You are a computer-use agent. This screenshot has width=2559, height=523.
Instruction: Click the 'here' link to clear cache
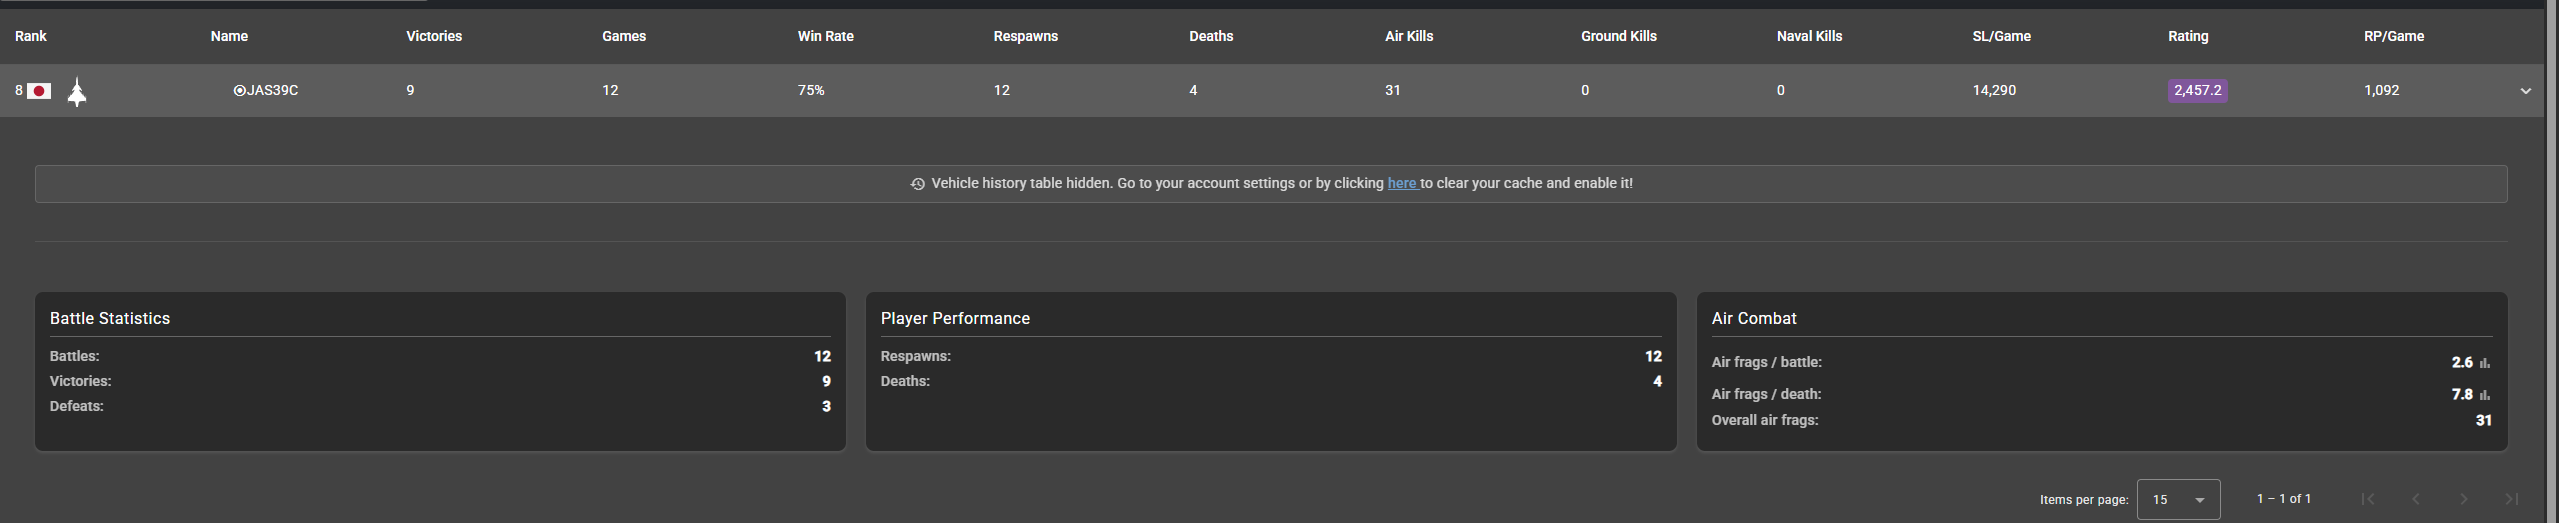click(x=1401, y=183)
